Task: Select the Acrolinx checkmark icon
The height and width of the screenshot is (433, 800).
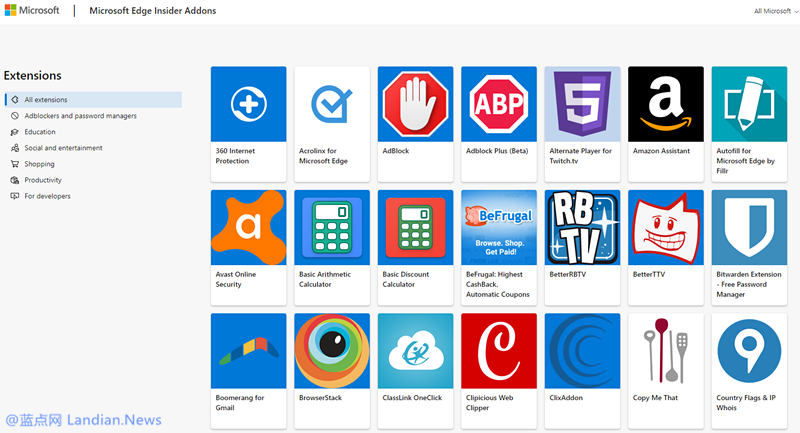Action: click(332, 104)
